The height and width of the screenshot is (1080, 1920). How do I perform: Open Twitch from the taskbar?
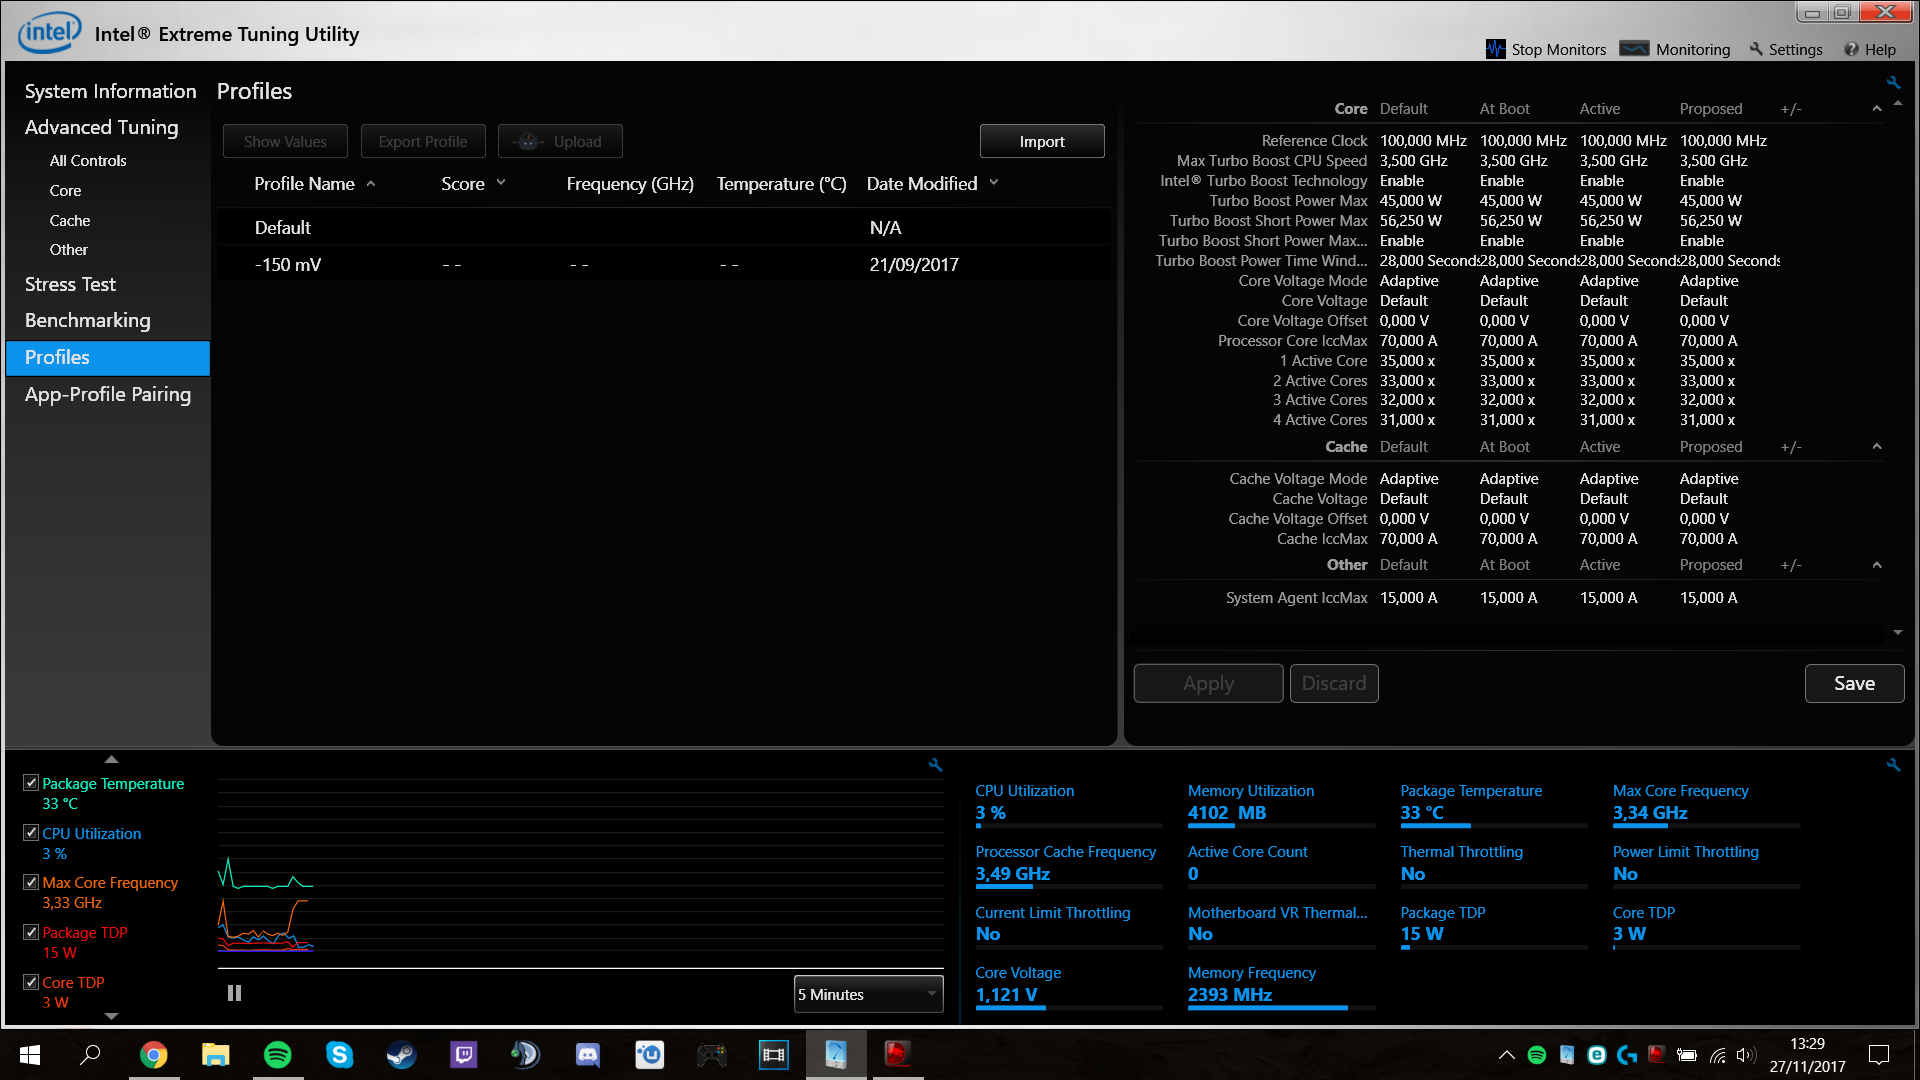[463, 1054]
